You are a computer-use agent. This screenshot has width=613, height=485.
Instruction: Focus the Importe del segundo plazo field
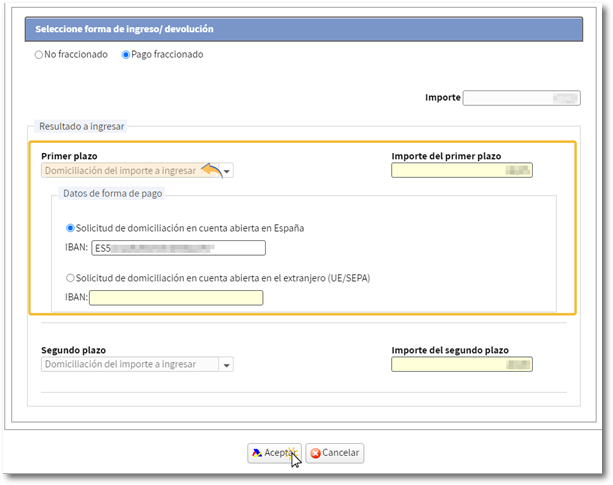coord(461,365)
